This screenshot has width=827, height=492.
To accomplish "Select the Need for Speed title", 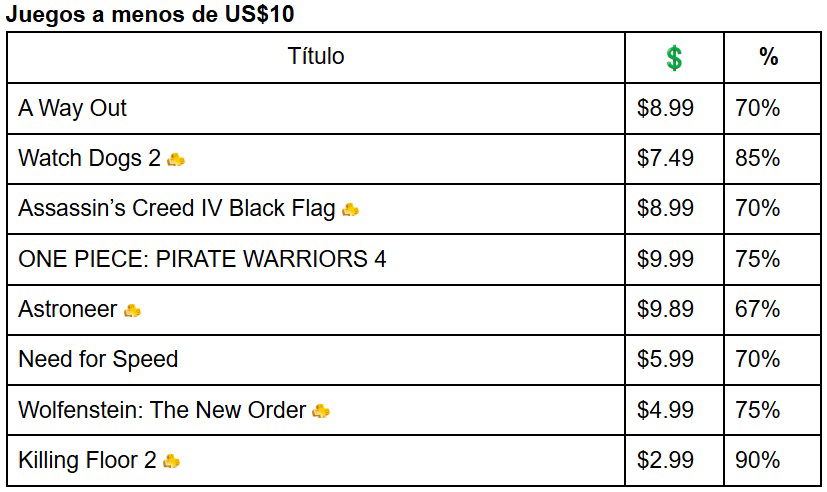I will (98, 360).
